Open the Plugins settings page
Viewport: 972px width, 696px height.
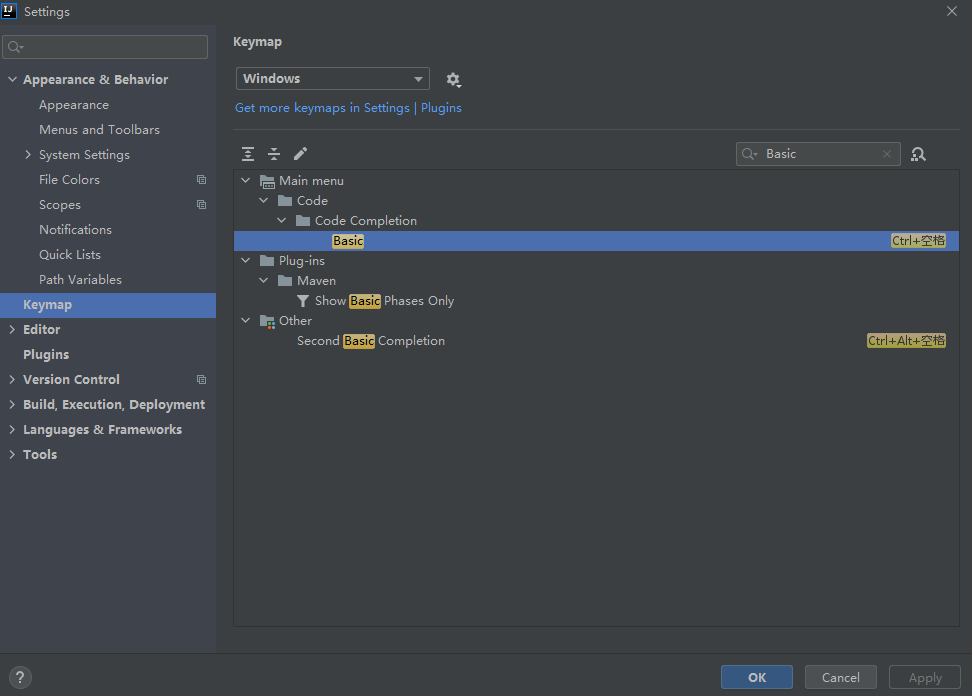(x=46, y=355)
